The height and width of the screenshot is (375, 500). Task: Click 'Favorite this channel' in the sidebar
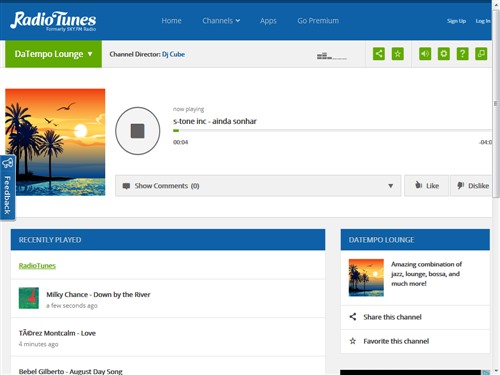[x=396, y=341]
